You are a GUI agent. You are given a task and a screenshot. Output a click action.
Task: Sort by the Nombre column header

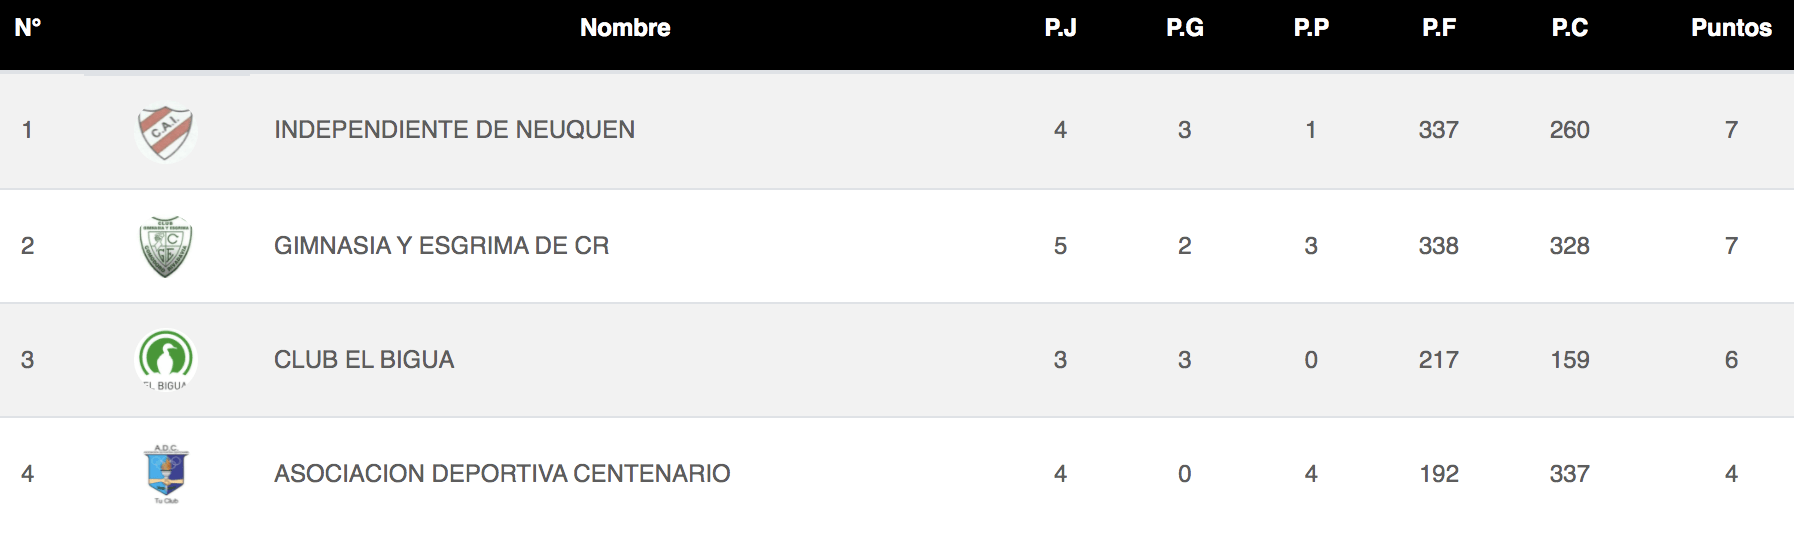pos(625,28)
